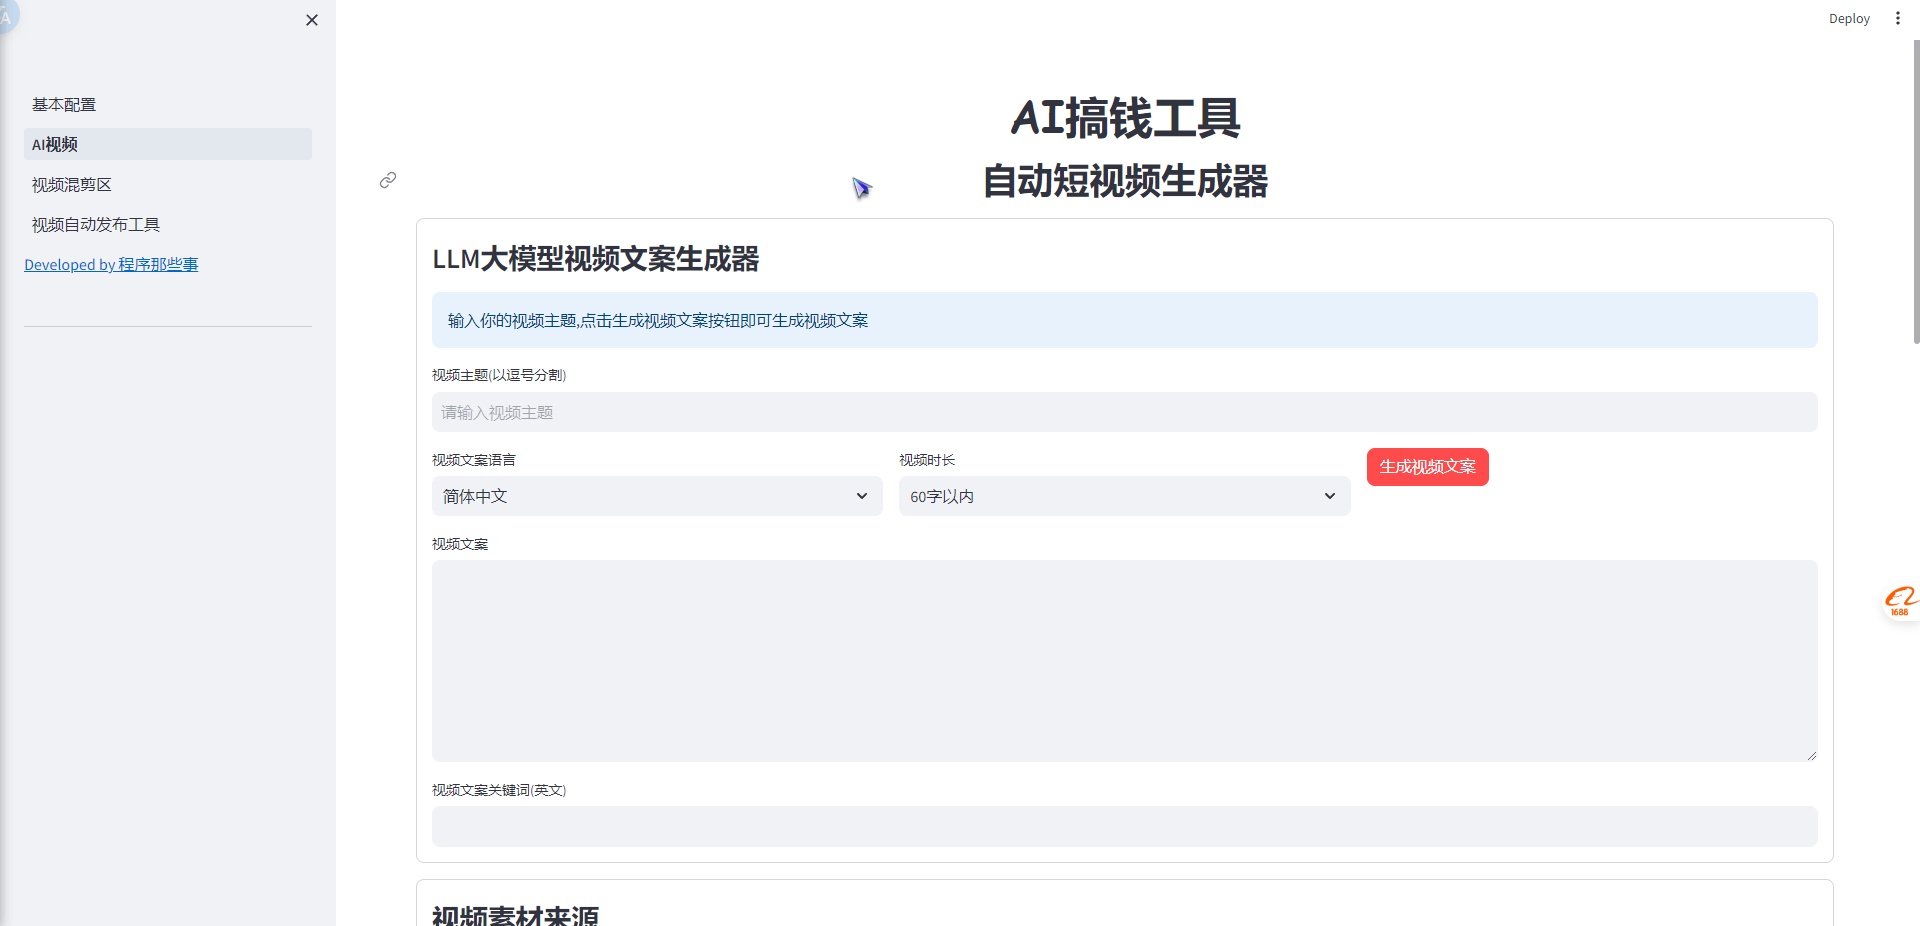Collapse the sidebar with the X icon

(311, 20)
